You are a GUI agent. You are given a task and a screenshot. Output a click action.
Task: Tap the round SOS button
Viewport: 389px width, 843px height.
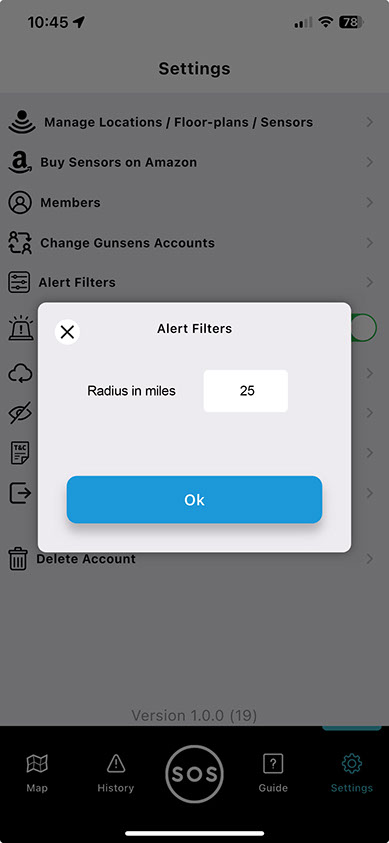[194, 774]
